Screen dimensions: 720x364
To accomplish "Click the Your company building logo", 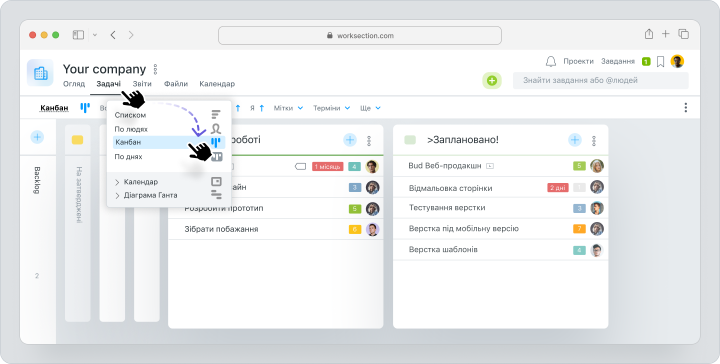I will coord(40,73).
